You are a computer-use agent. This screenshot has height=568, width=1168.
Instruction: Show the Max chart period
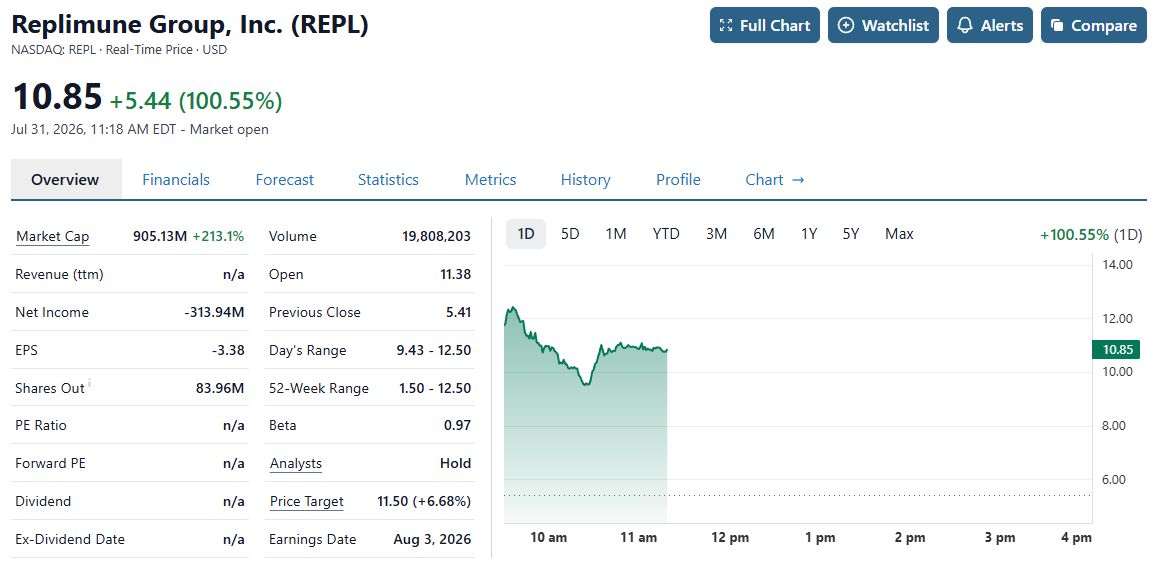coord(899,234)
